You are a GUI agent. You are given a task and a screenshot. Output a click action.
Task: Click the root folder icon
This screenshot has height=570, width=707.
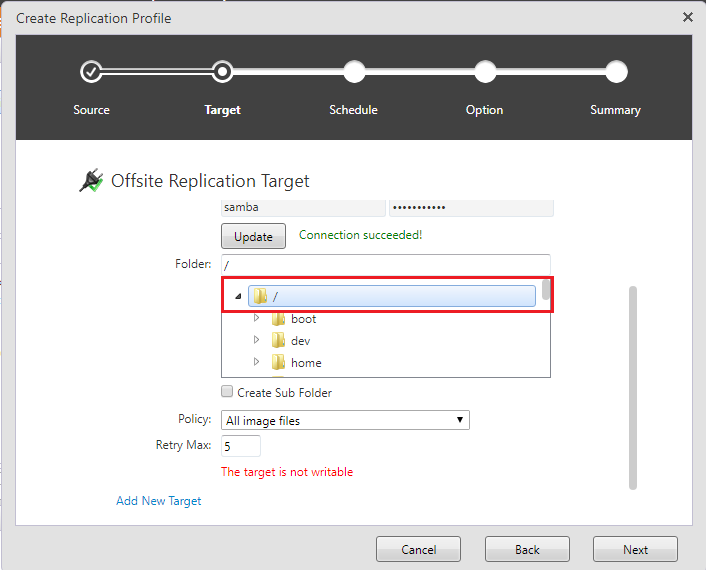coord(260,296)
